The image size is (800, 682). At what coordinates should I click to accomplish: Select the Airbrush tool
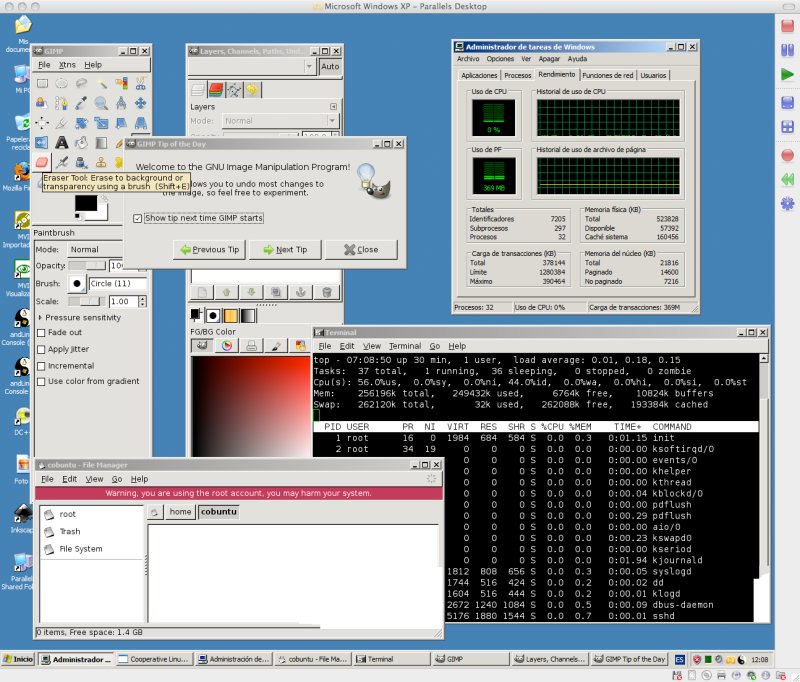(x=62, y=163)
